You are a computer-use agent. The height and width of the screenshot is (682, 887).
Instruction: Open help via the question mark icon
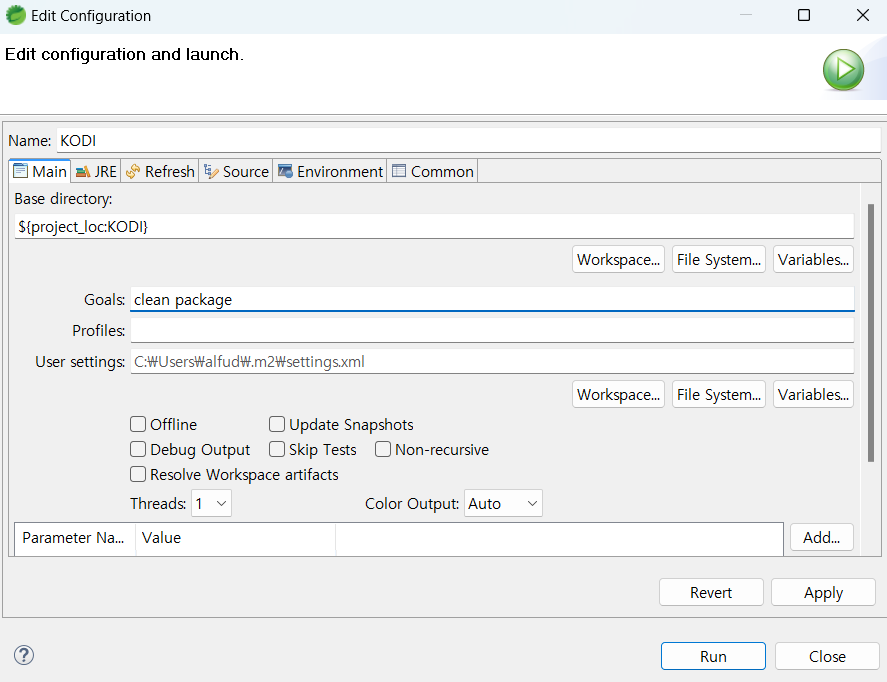[x=24, y=655]
